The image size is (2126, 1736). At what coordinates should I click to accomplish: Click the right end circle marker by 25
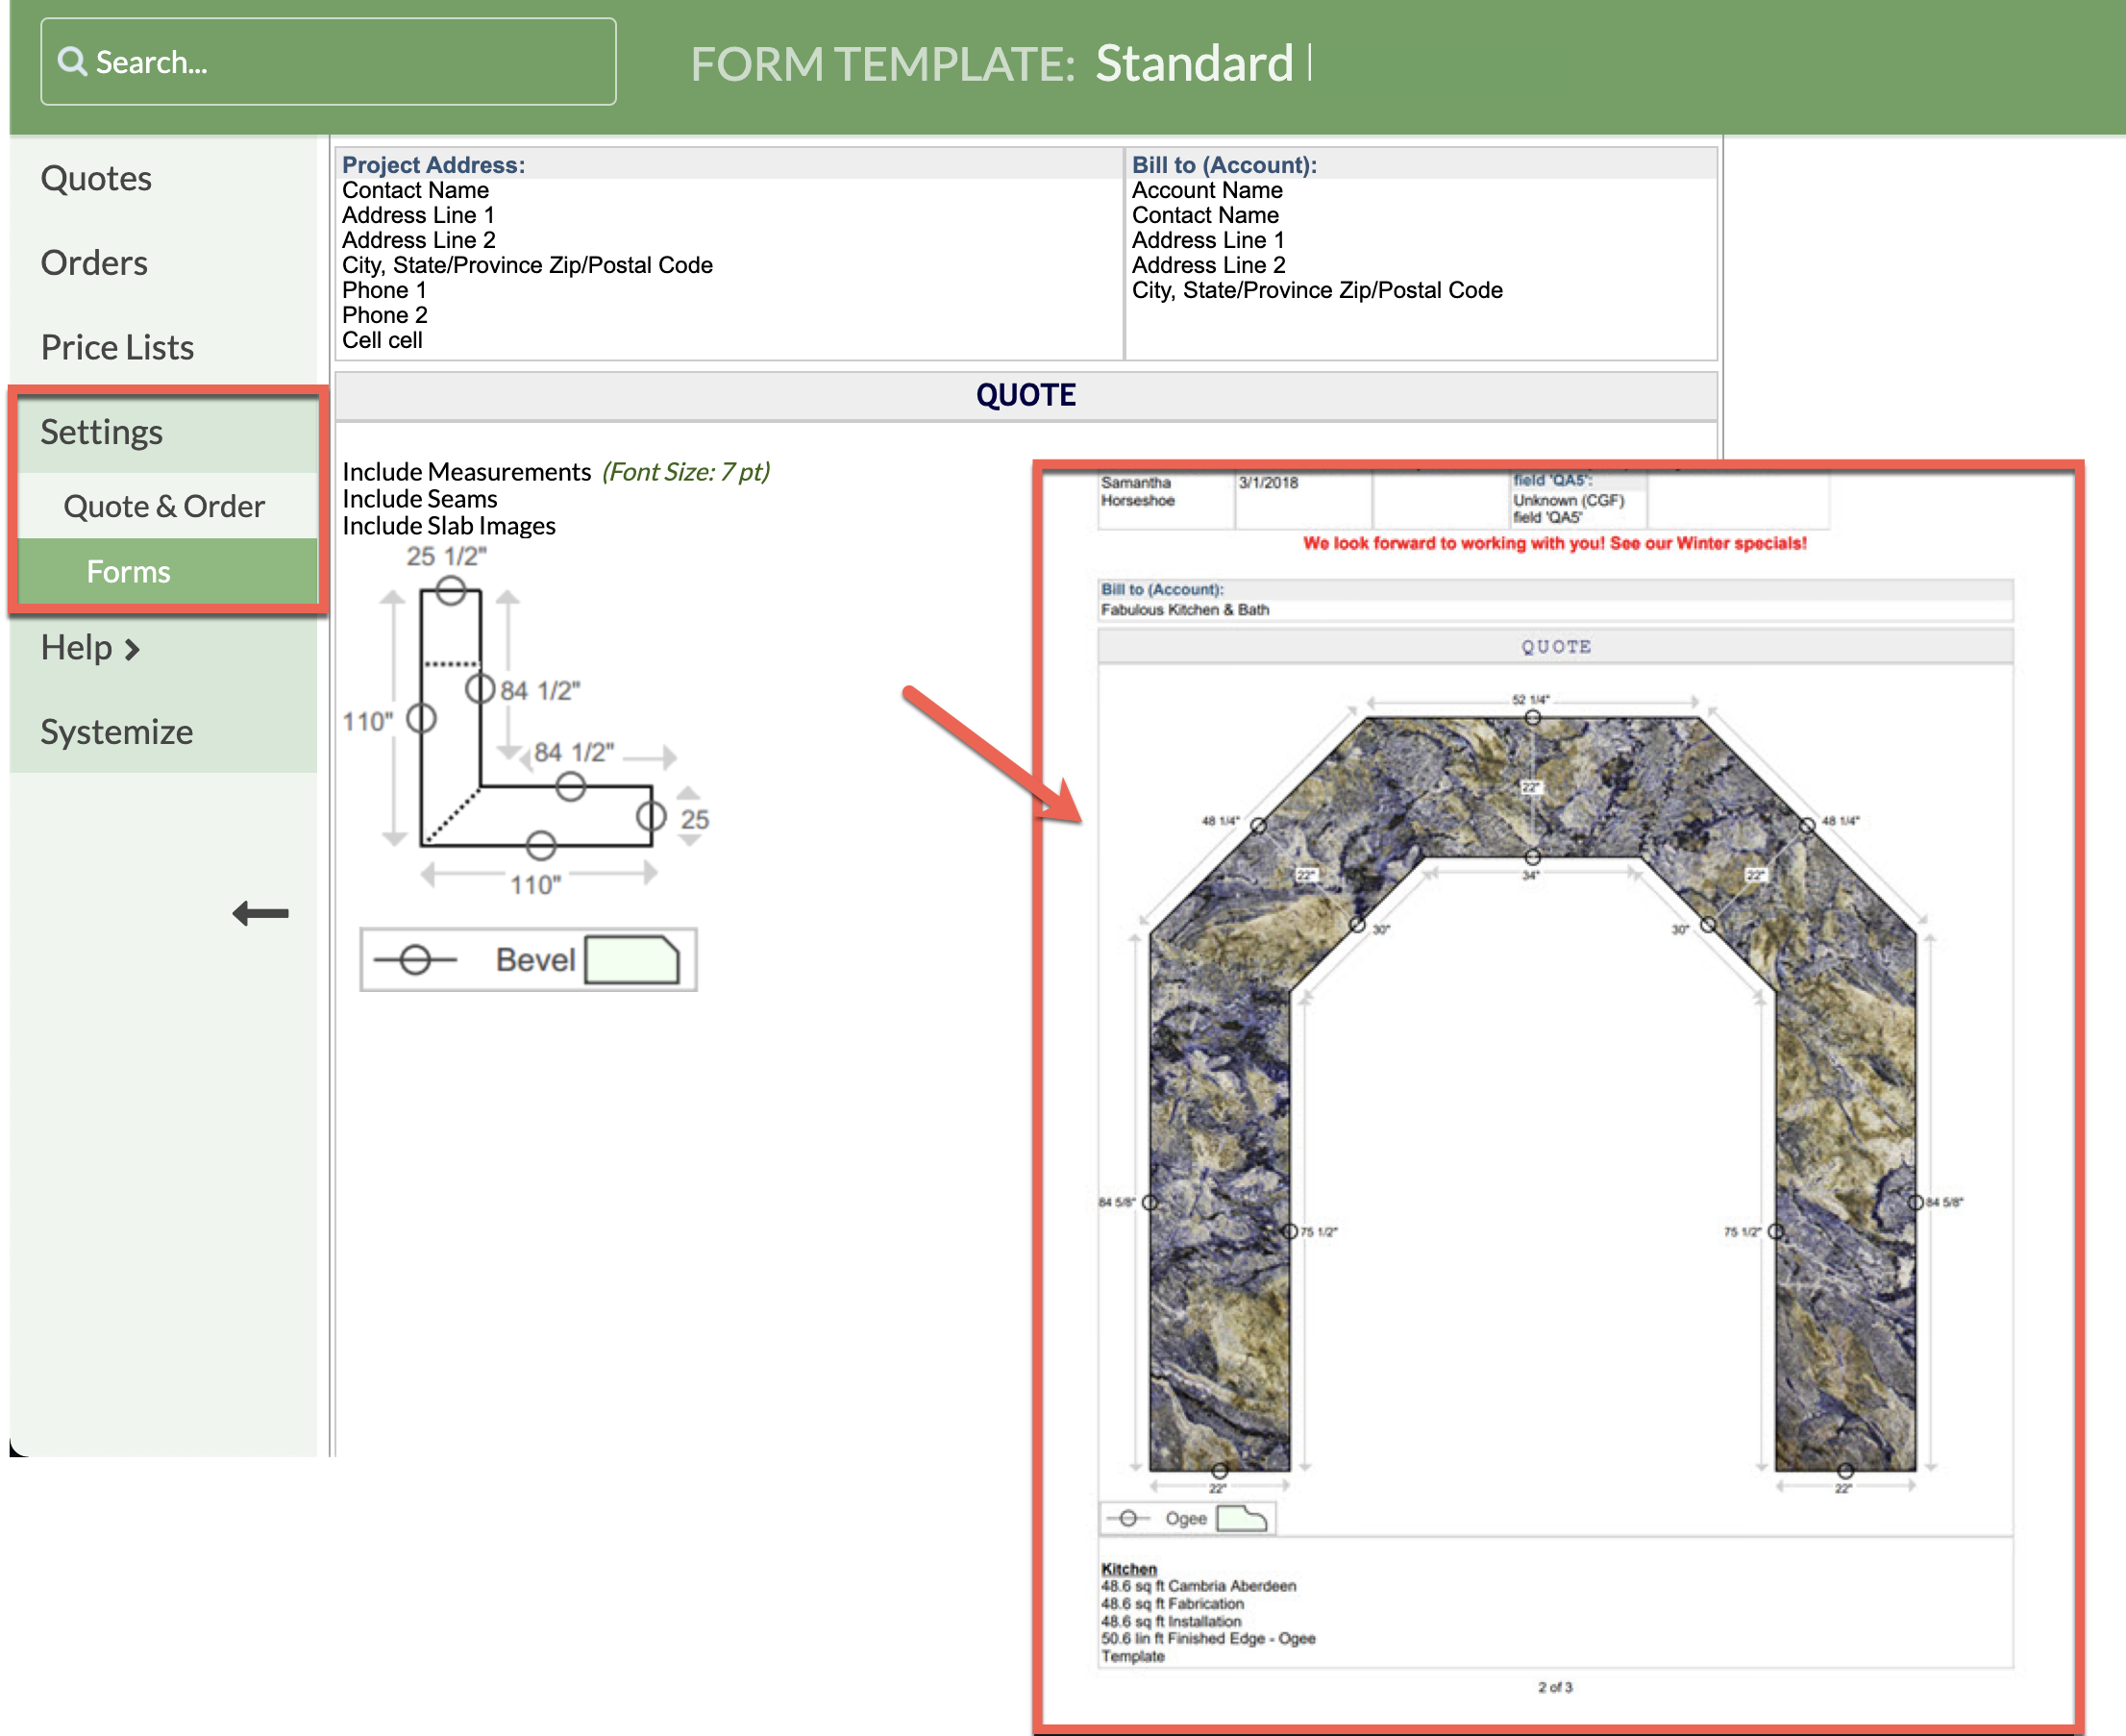pyautogui.click(x=651, y=816)
